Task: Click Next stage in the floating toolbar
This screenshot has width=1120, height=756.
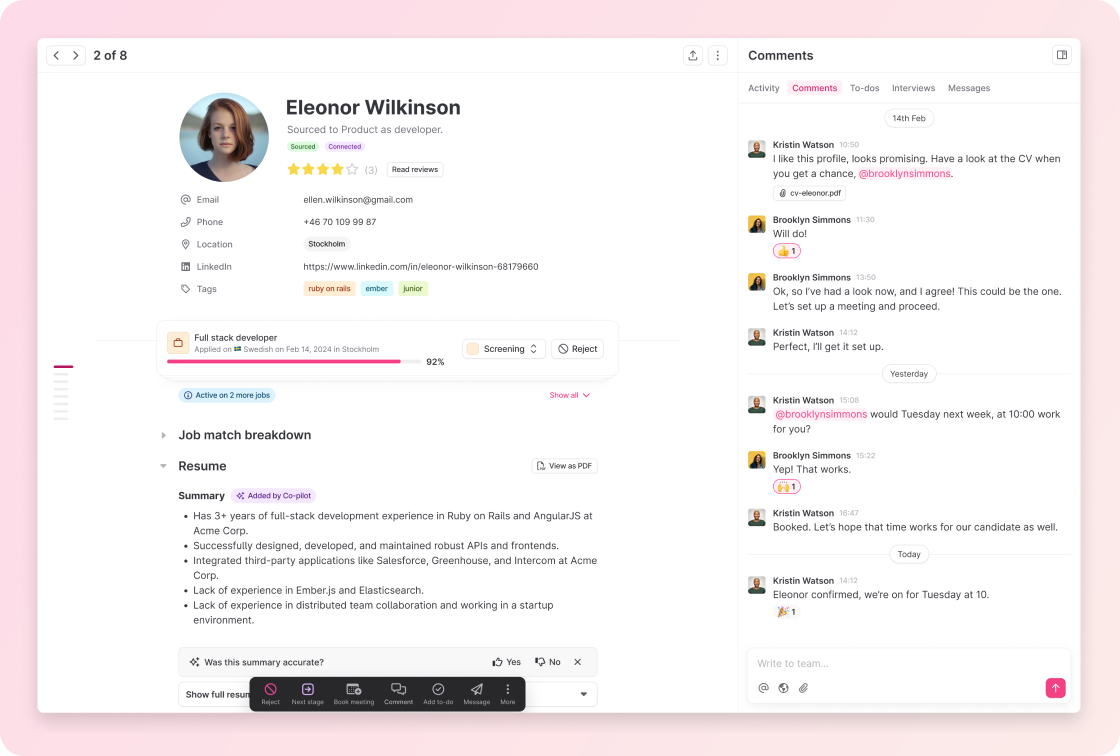Action: click(x=307, y=694)
